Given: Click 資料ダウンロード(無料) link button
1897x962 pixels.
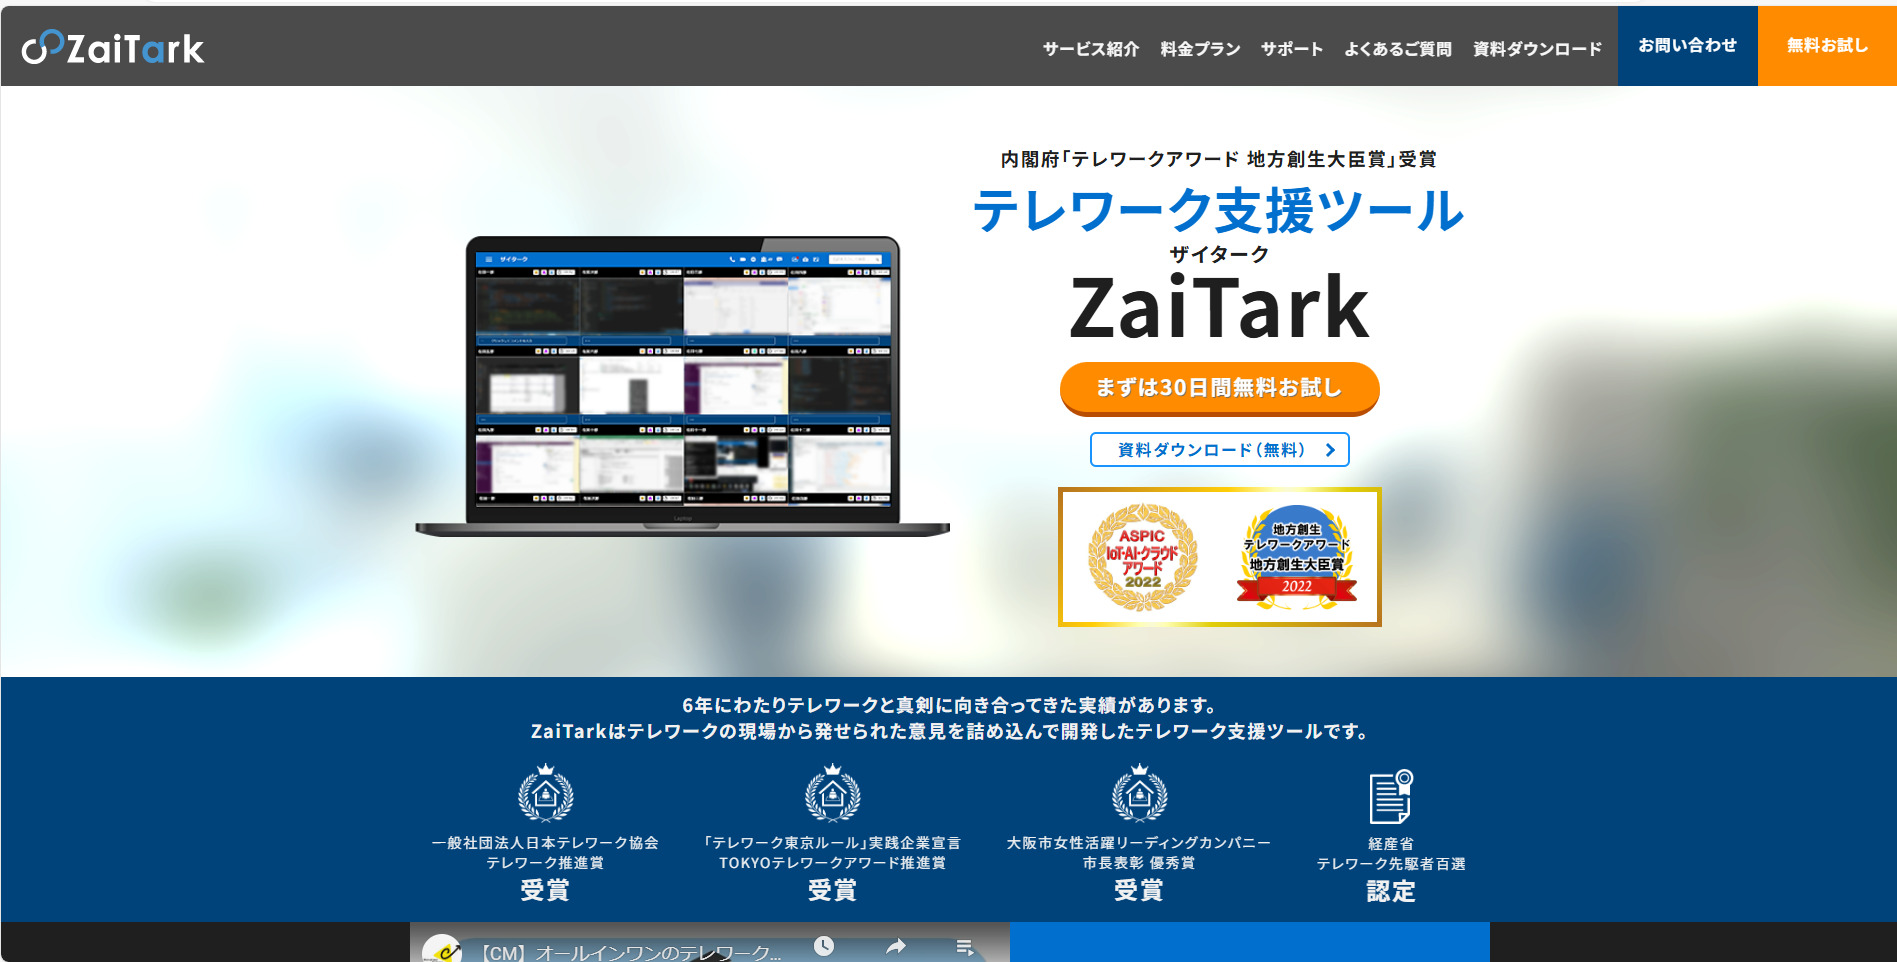Looking at the screenshot, I should pyautogui.click(x=1219, y=450).
